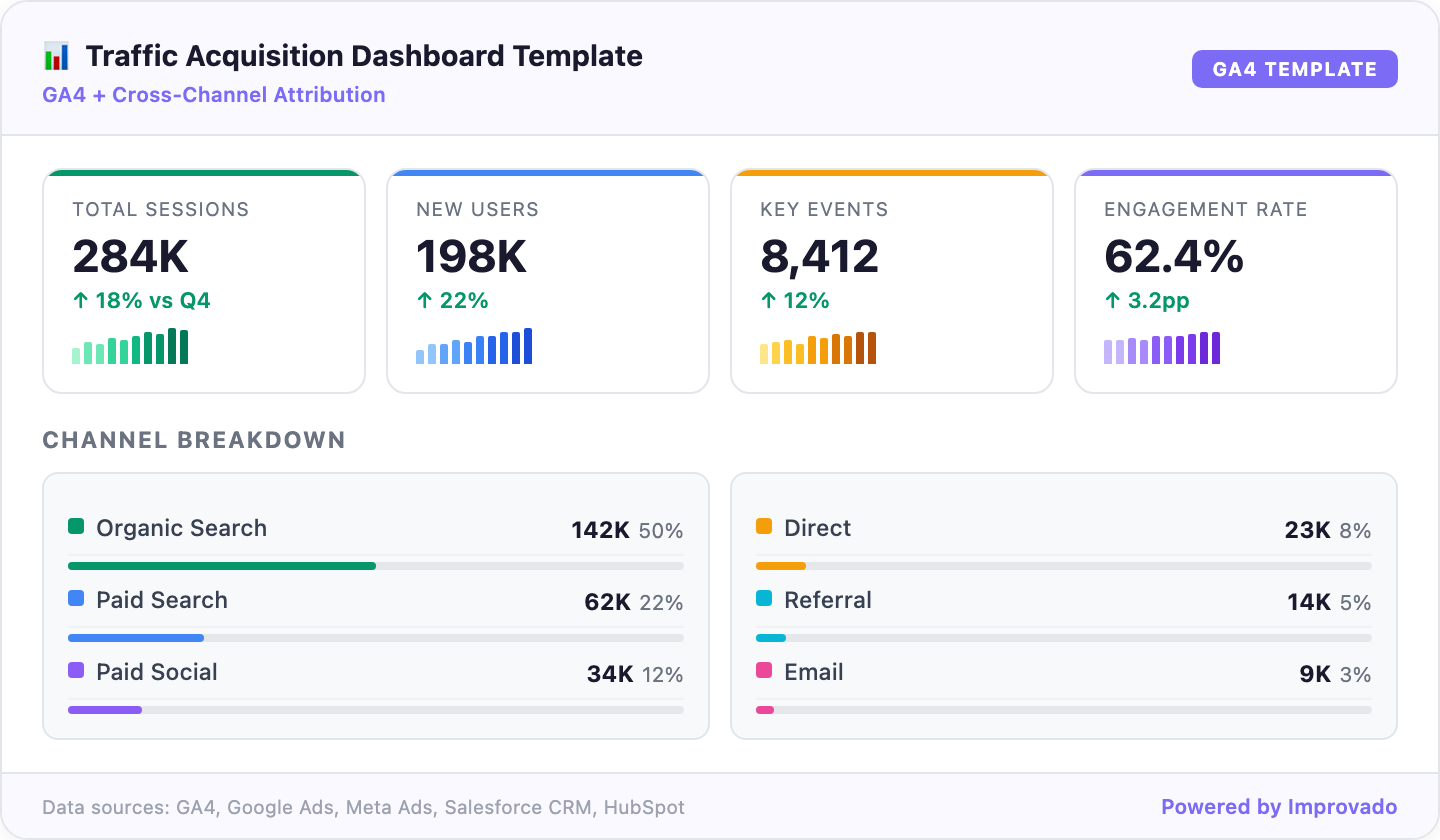Click the Organic Search progress bar
1440x840 pixels.
pos(221,565)
